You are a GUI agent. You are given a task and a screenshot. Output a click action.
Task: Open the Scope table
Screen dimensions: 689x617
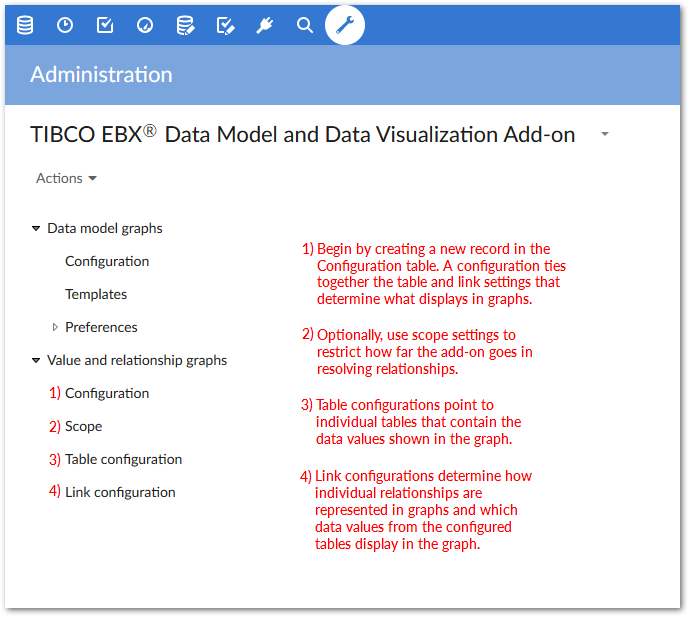(x=83, y=426)
